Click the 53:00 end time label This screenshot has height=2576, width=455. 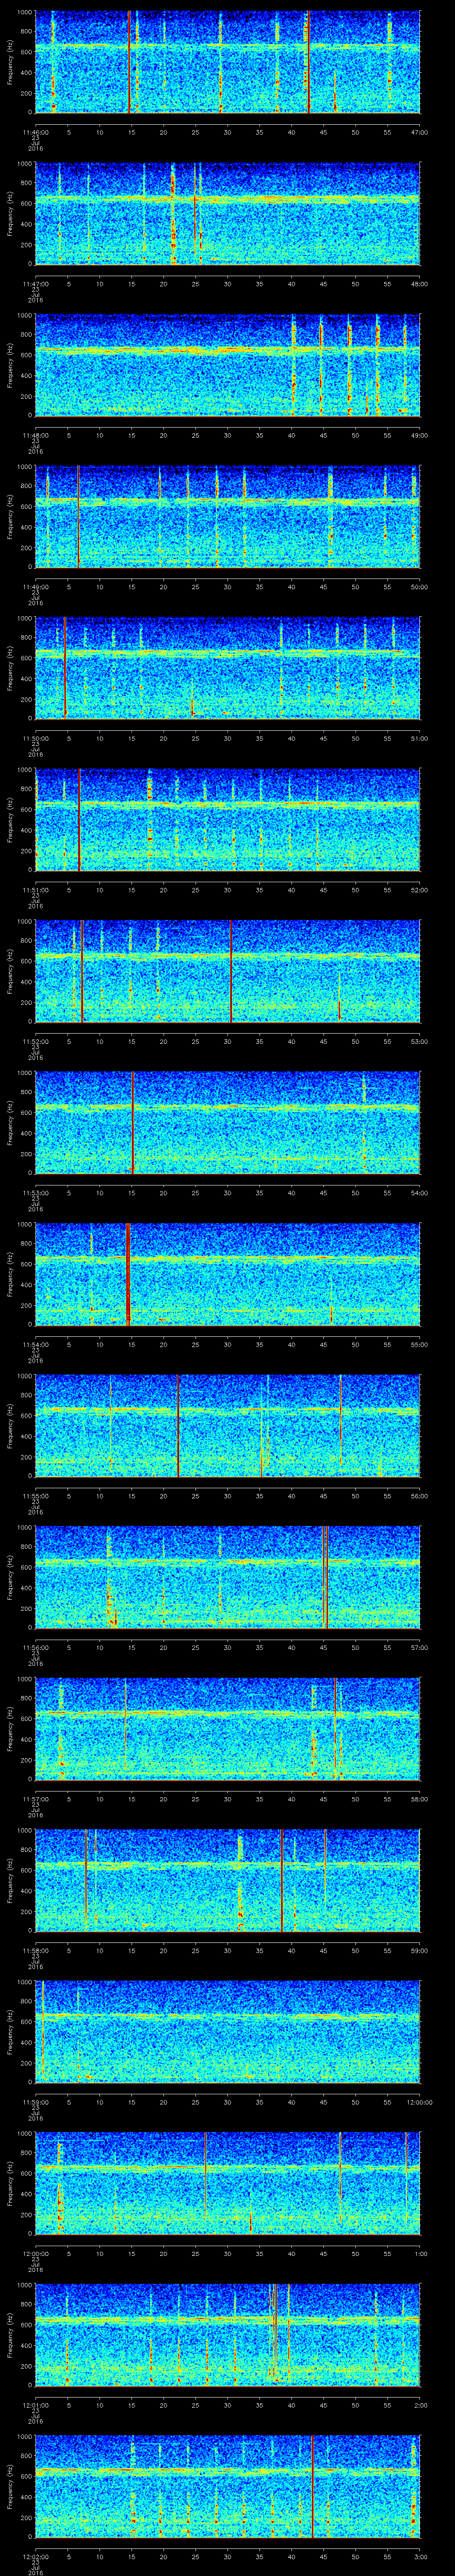pyautogui.click(x=419, y=1041)
